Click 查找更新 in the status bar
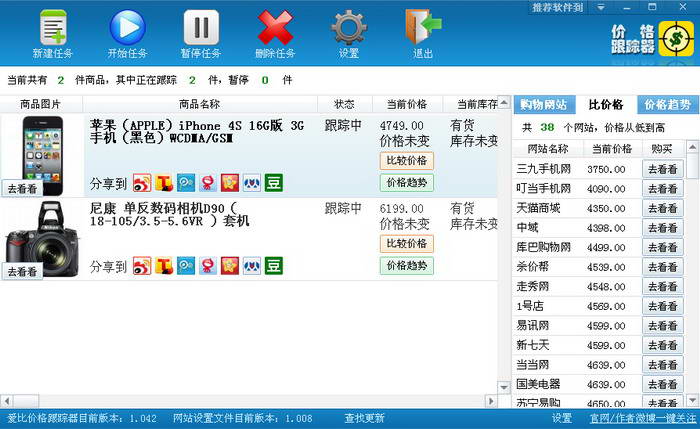700x429 pixels. [x=364, y=418]
